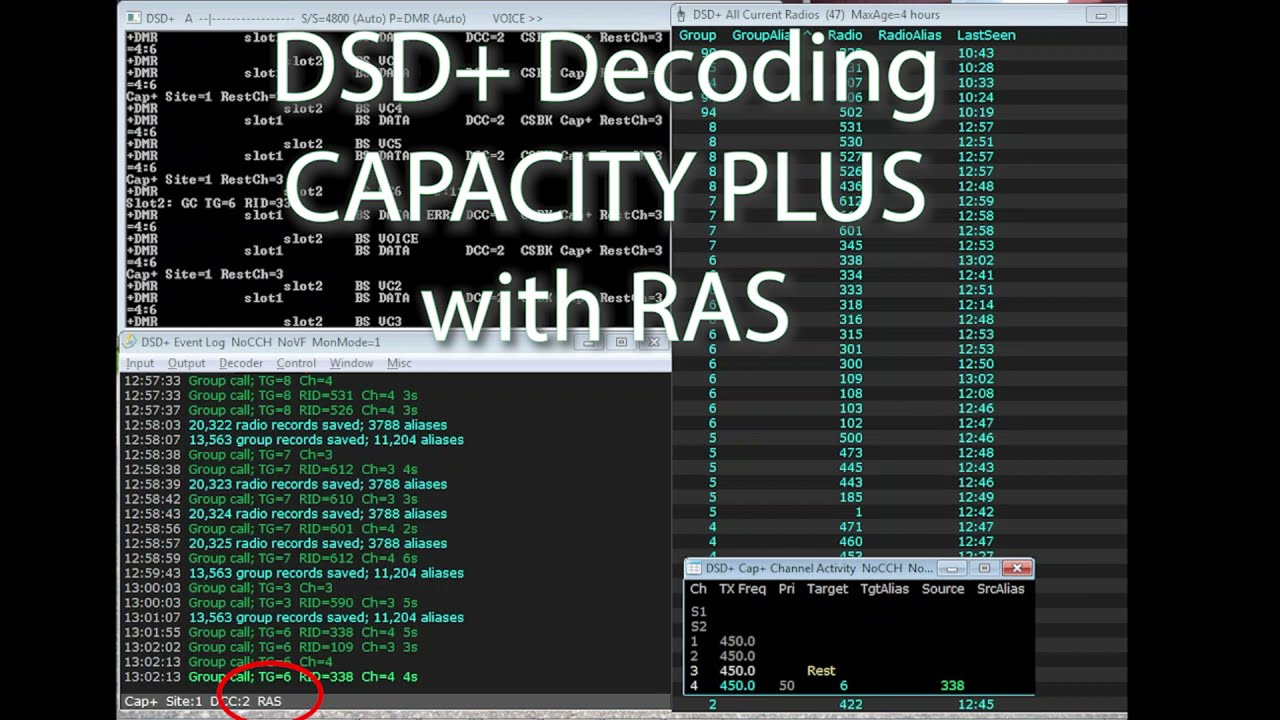Viewport: 1280px width, 720px height.
Task: Sort by the RadioAlias column header
Action: click(910, 35)
